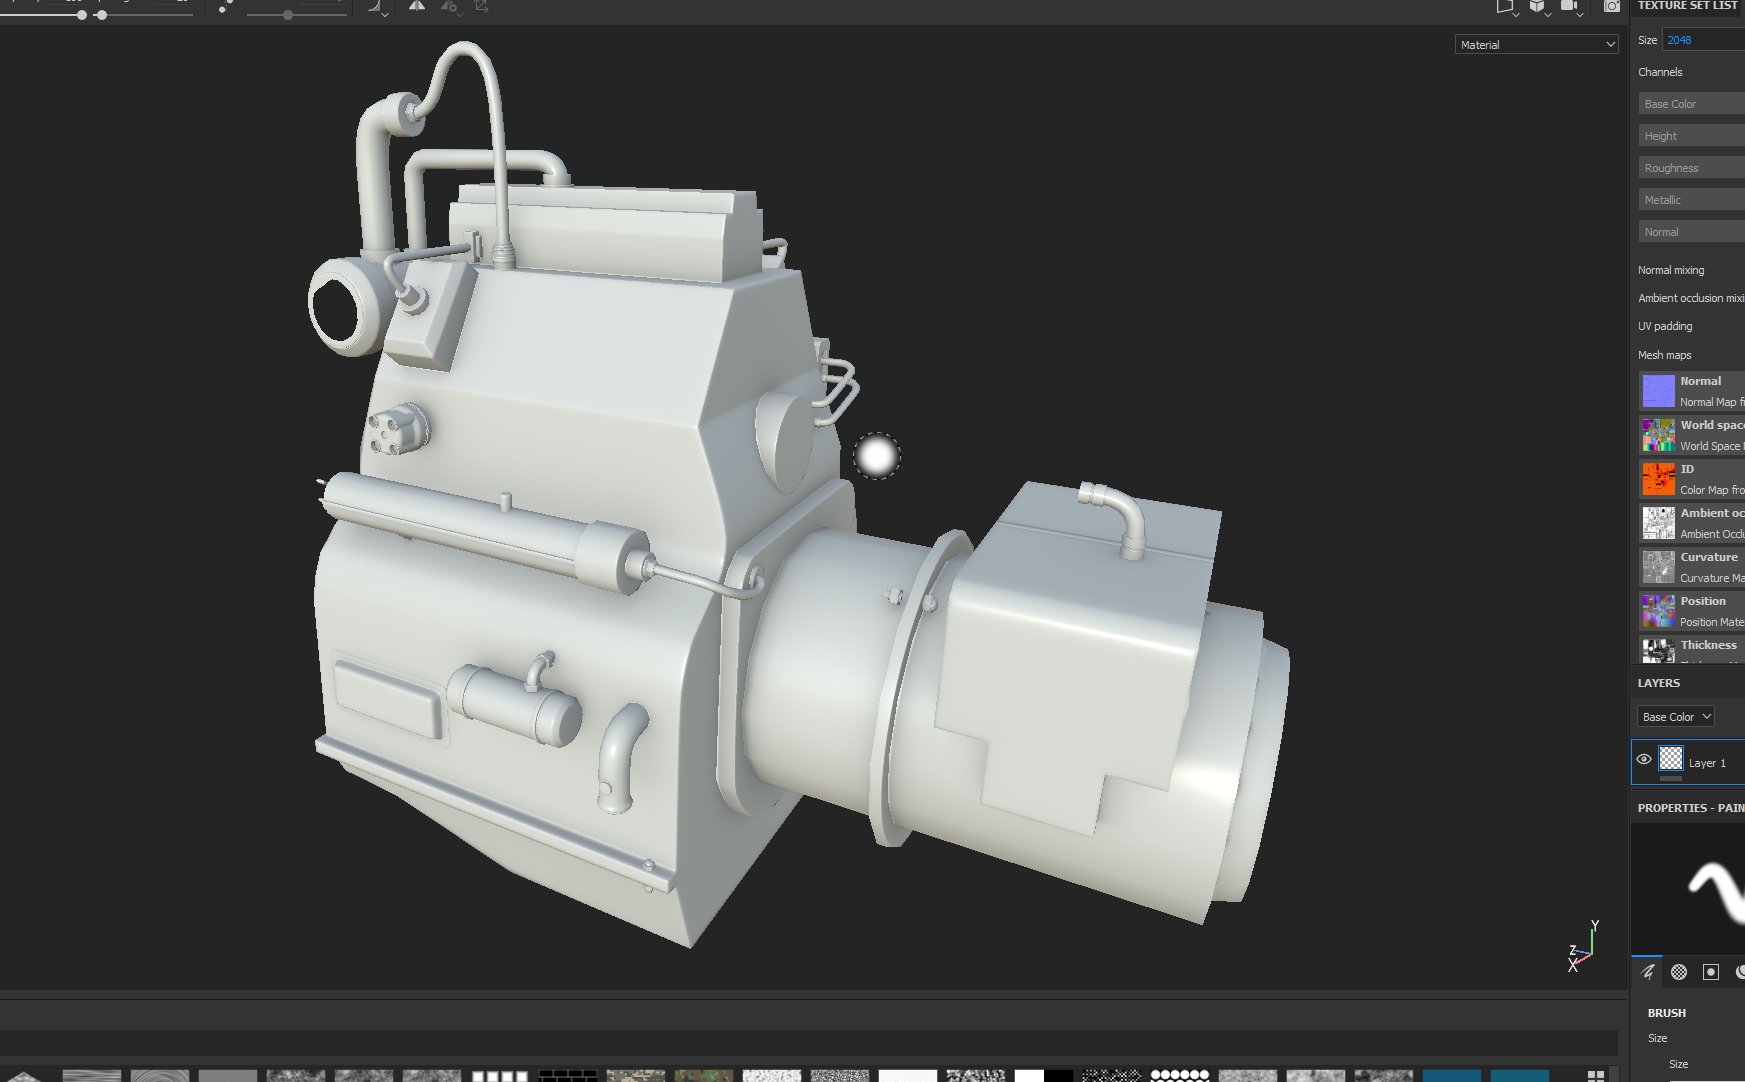The width and height of the screenshot is (1745, 1082).
Task: Click the UV padding label
Action: [1665, 326]
